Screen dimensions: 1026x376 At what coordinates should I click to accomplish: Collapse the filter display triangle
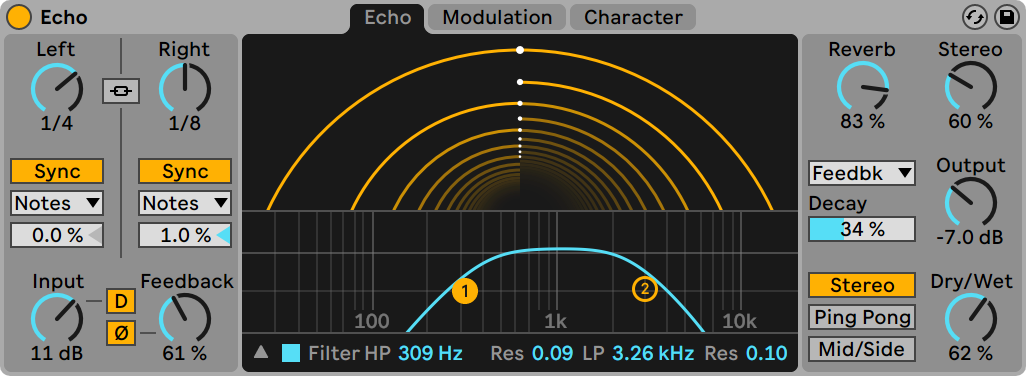pyautogui.click(x=261, y=352)
